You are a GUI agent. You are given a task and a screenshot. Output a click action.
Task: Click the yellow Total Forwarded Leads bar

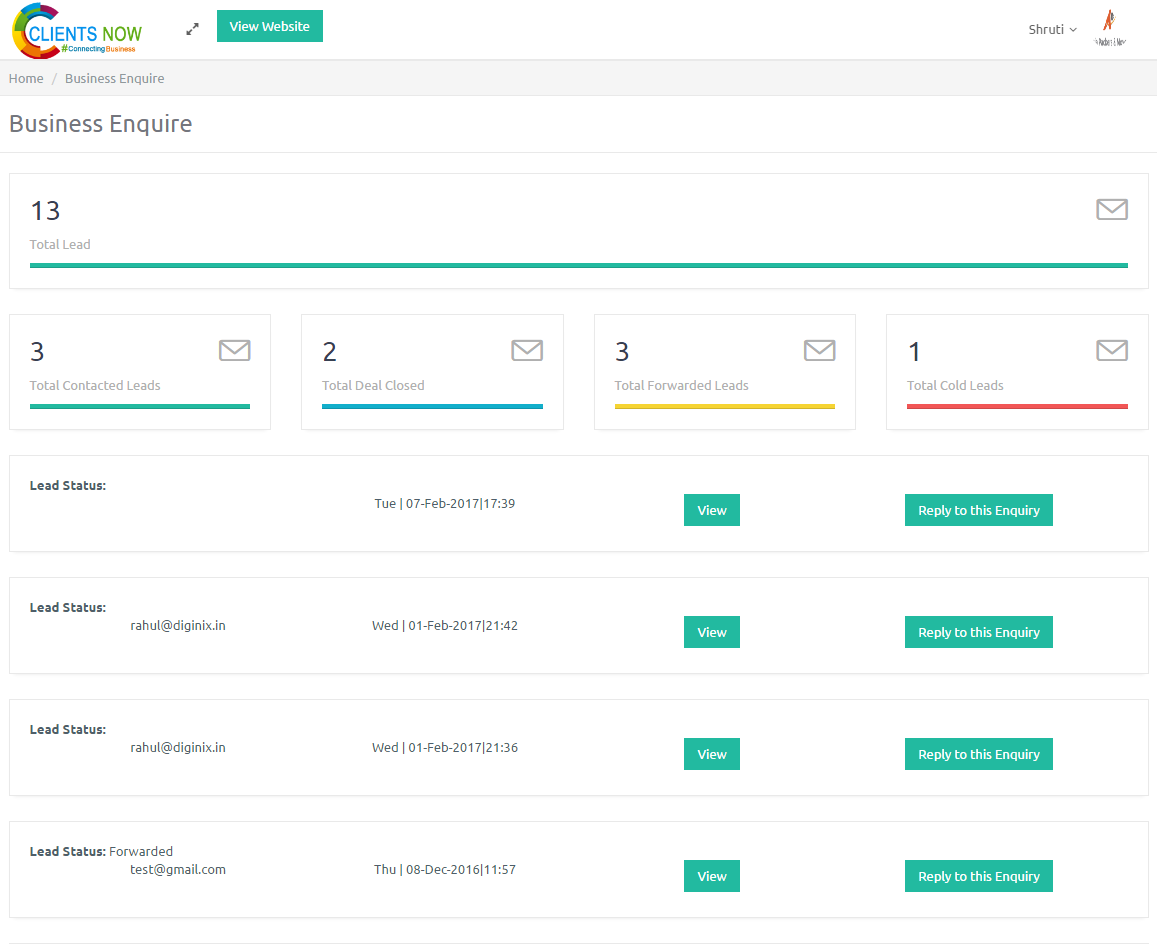pos(725,406)
